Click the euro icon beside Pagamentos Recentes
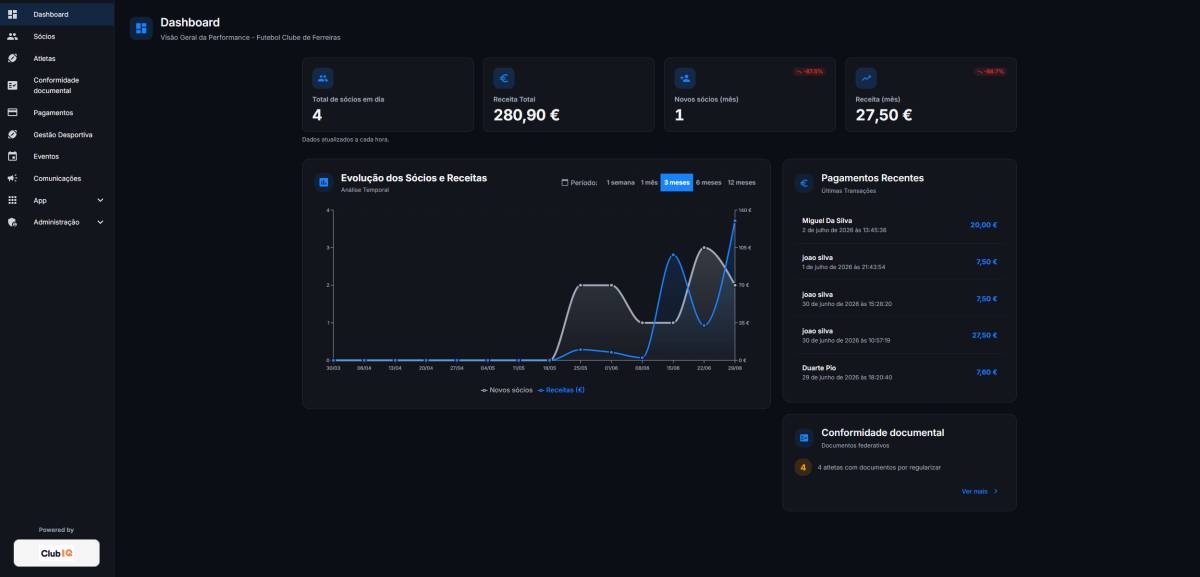 803,183
